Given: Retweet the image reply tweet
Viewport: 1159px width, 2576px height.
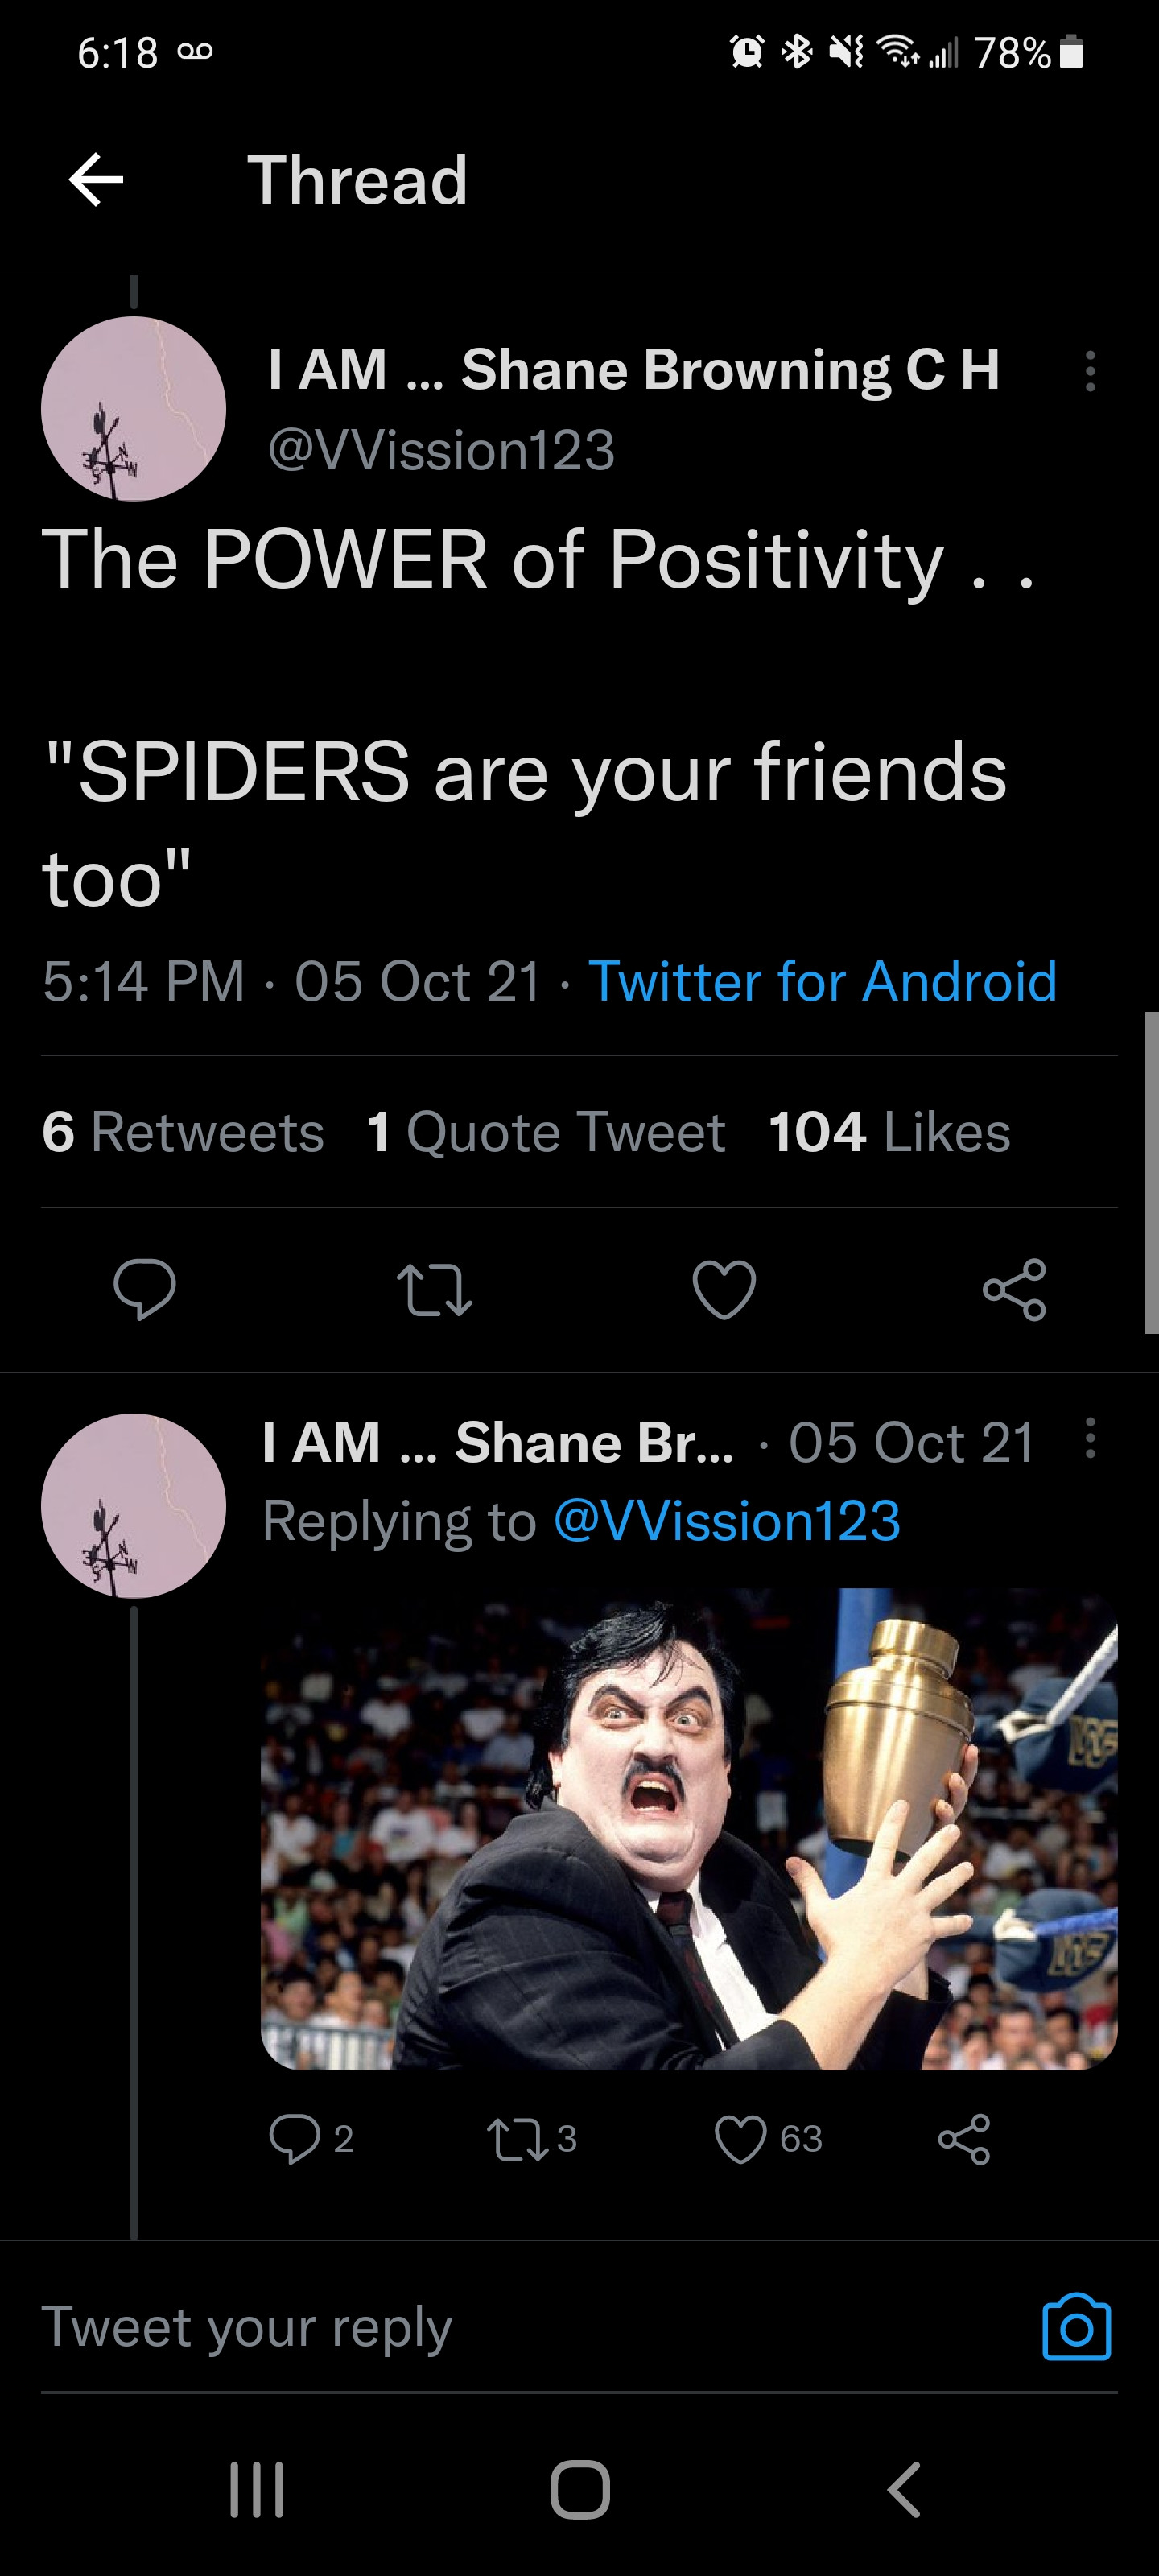Looking at the screenshot, I should coord(517,2139).
